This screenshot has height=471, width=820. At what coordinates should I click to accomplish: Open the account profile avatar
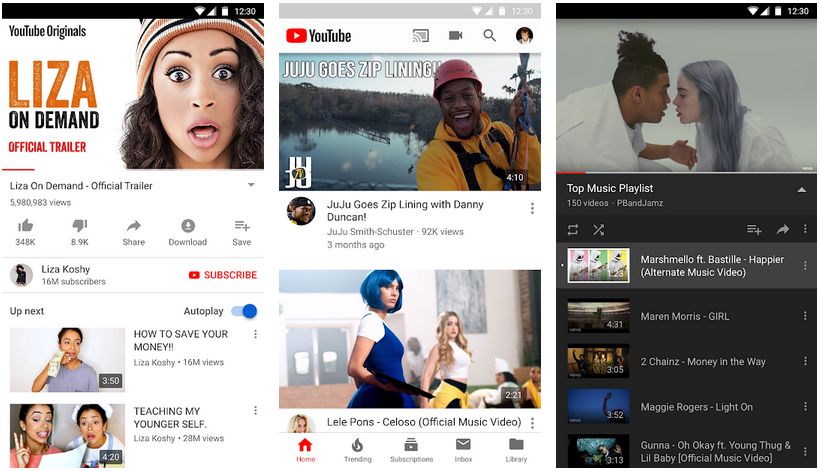coord(524,36)
